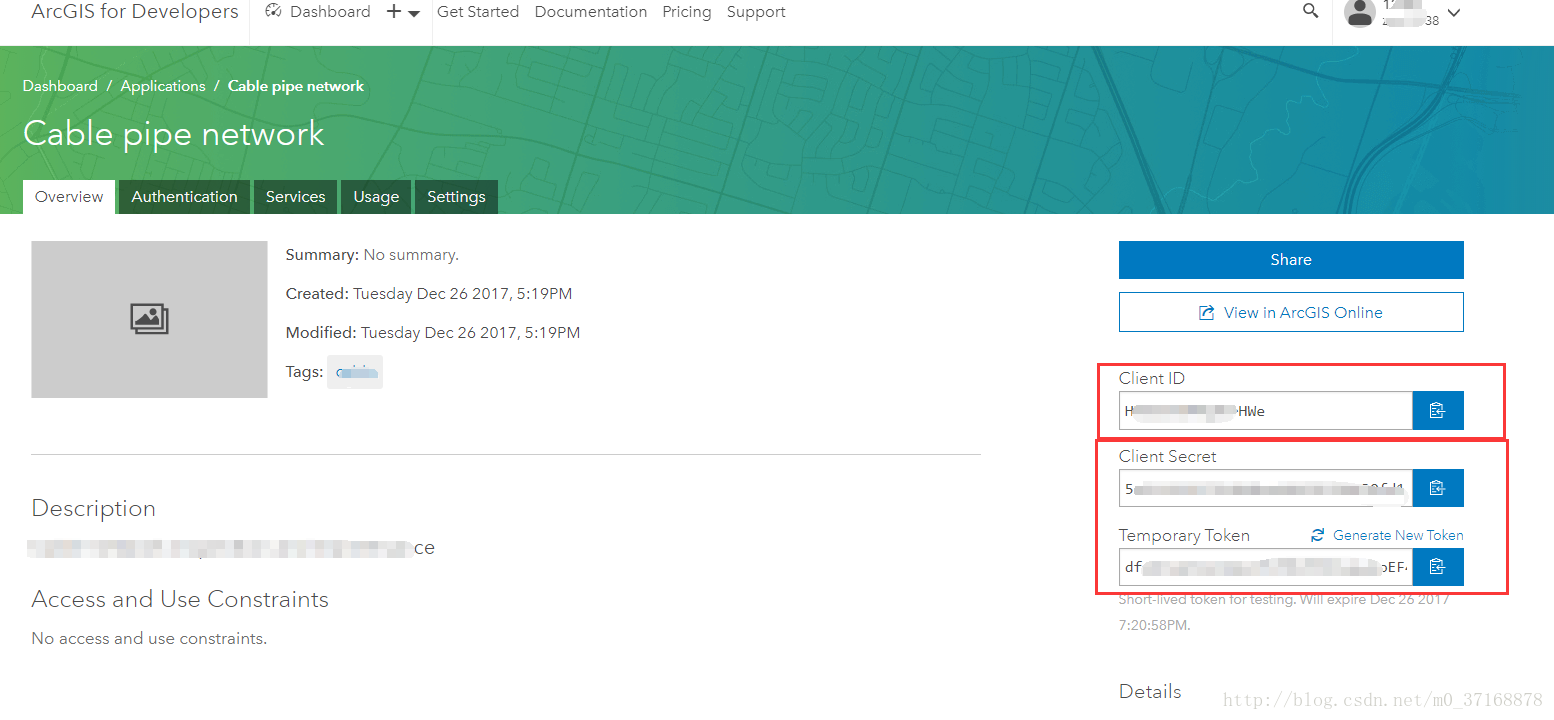Click the app thumbnail placeholder image
The width and height of the screenshot is (1554, 720).
(x=149, y=319)
